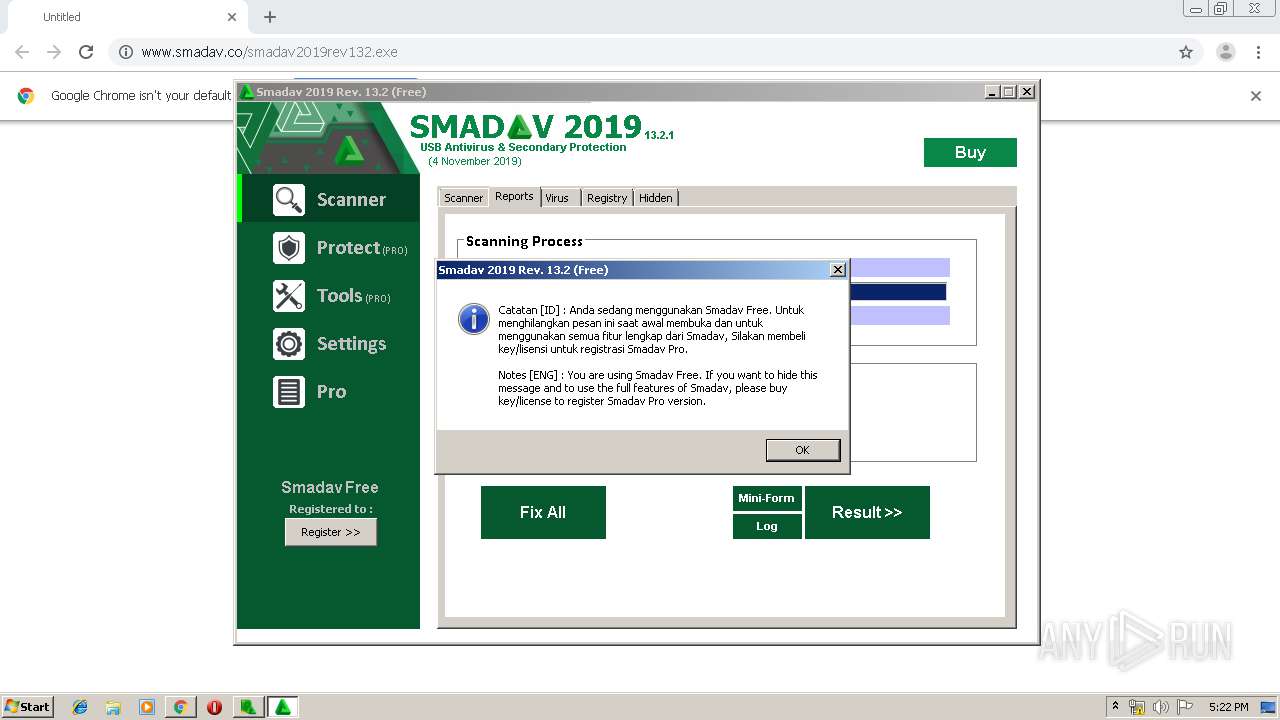1280x720 pixels.
Task: Click the wrench and screwdriver Tools icon
Action: tap(289, 296)
